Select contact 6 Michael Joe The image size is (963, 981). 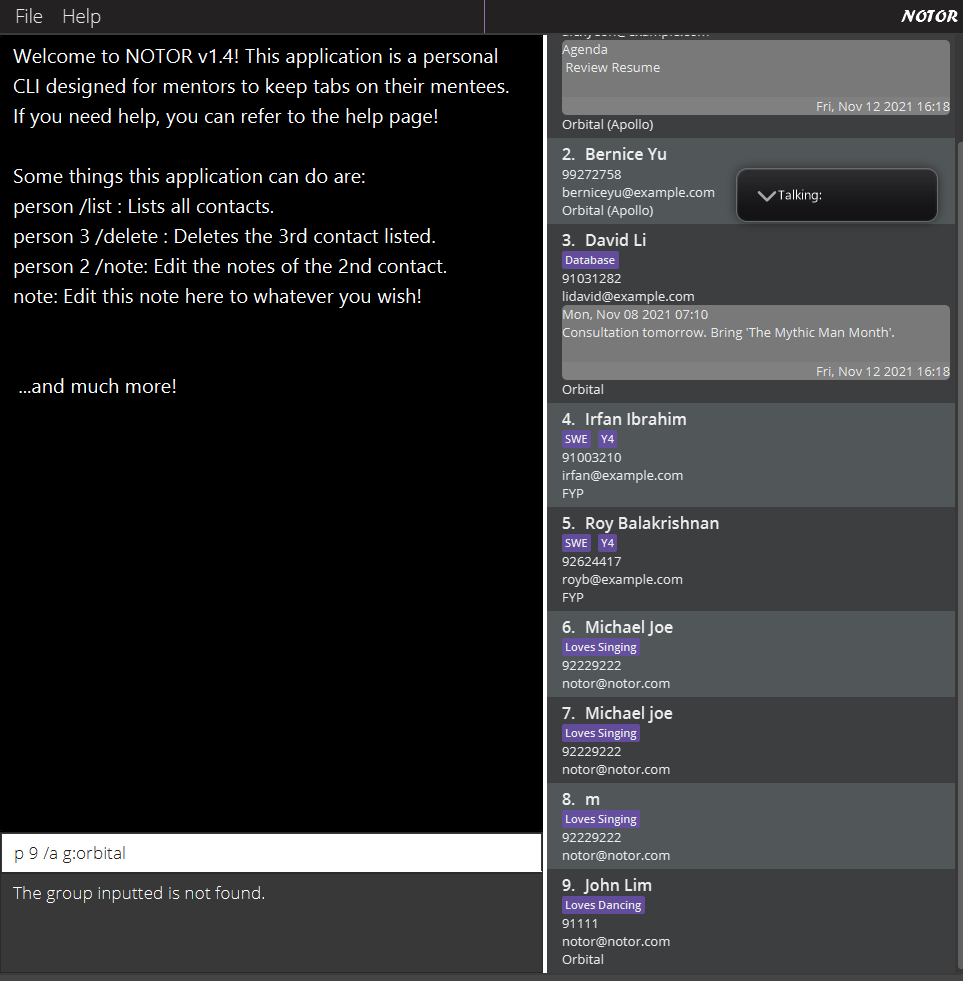(751, 654)
